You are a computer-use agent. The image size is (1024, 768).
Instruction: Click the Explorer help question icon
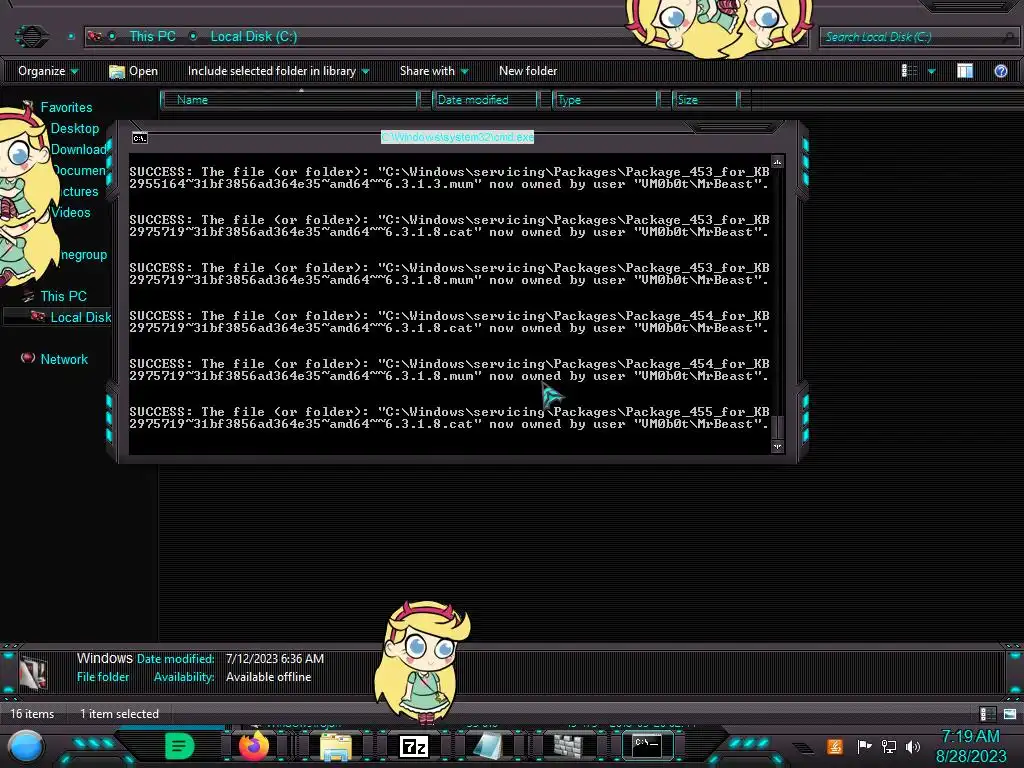pyautogui.click(x=1001, y=71)
